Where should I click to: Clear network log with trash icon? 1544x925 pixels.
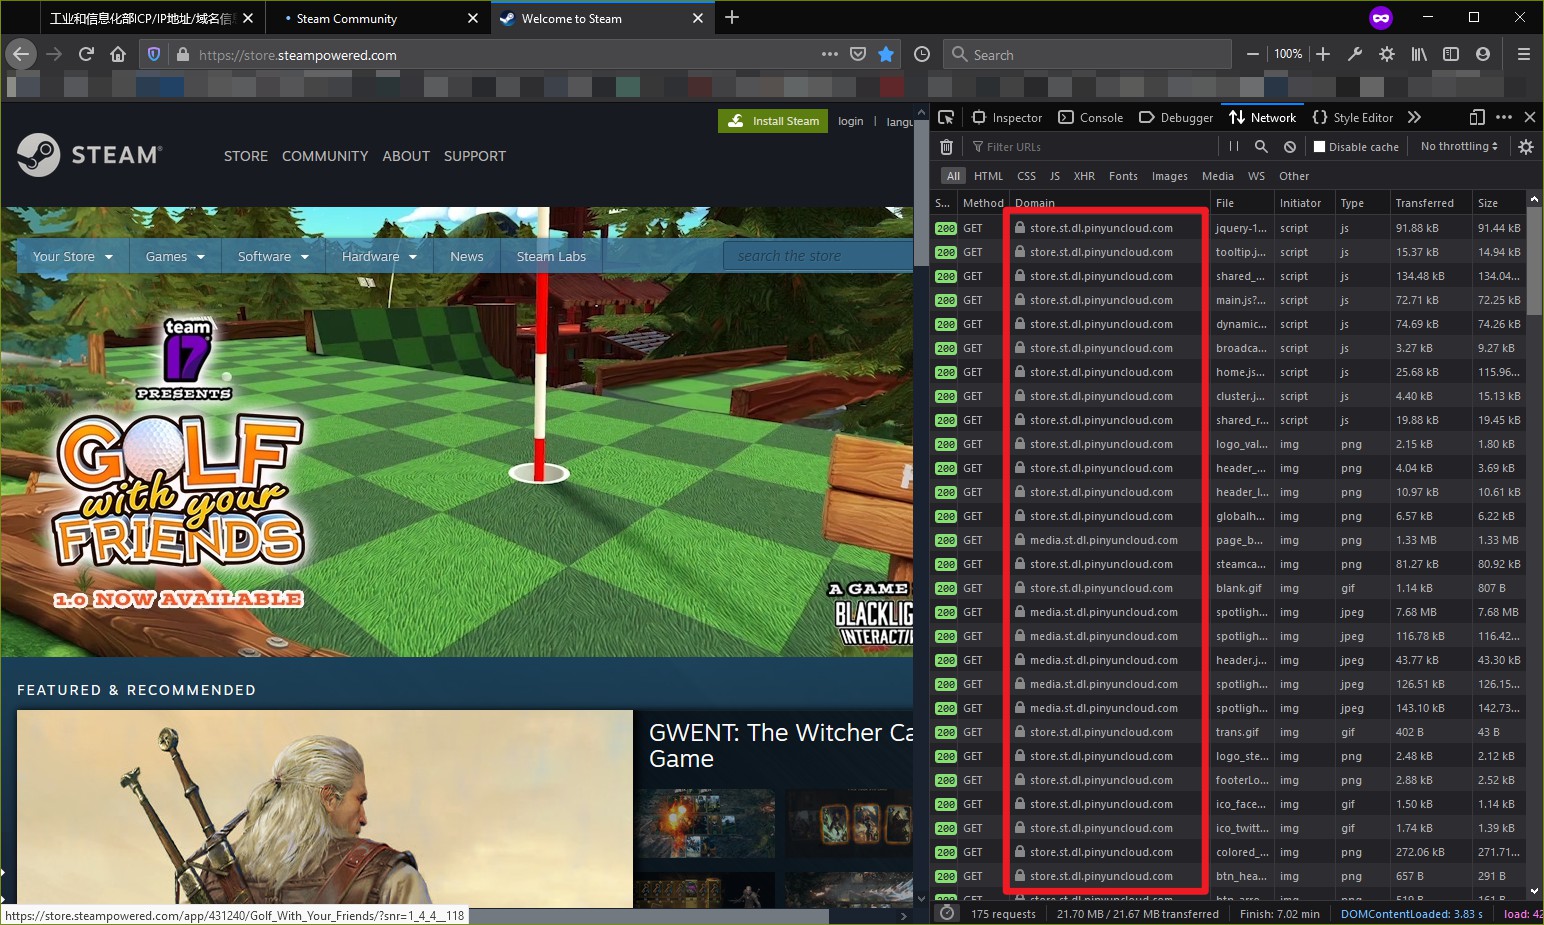(946, 147)
